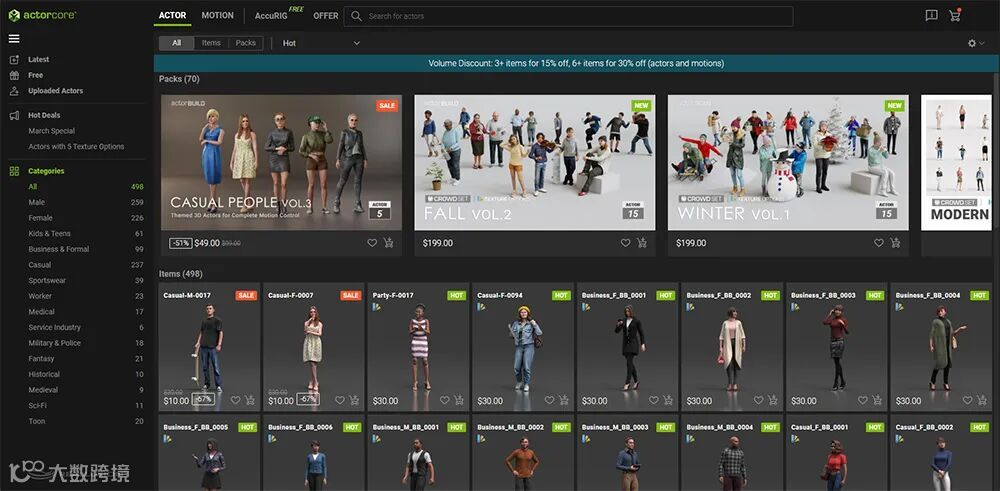
Task: Click the Free gift icon in sidebar
Action: 14,75
